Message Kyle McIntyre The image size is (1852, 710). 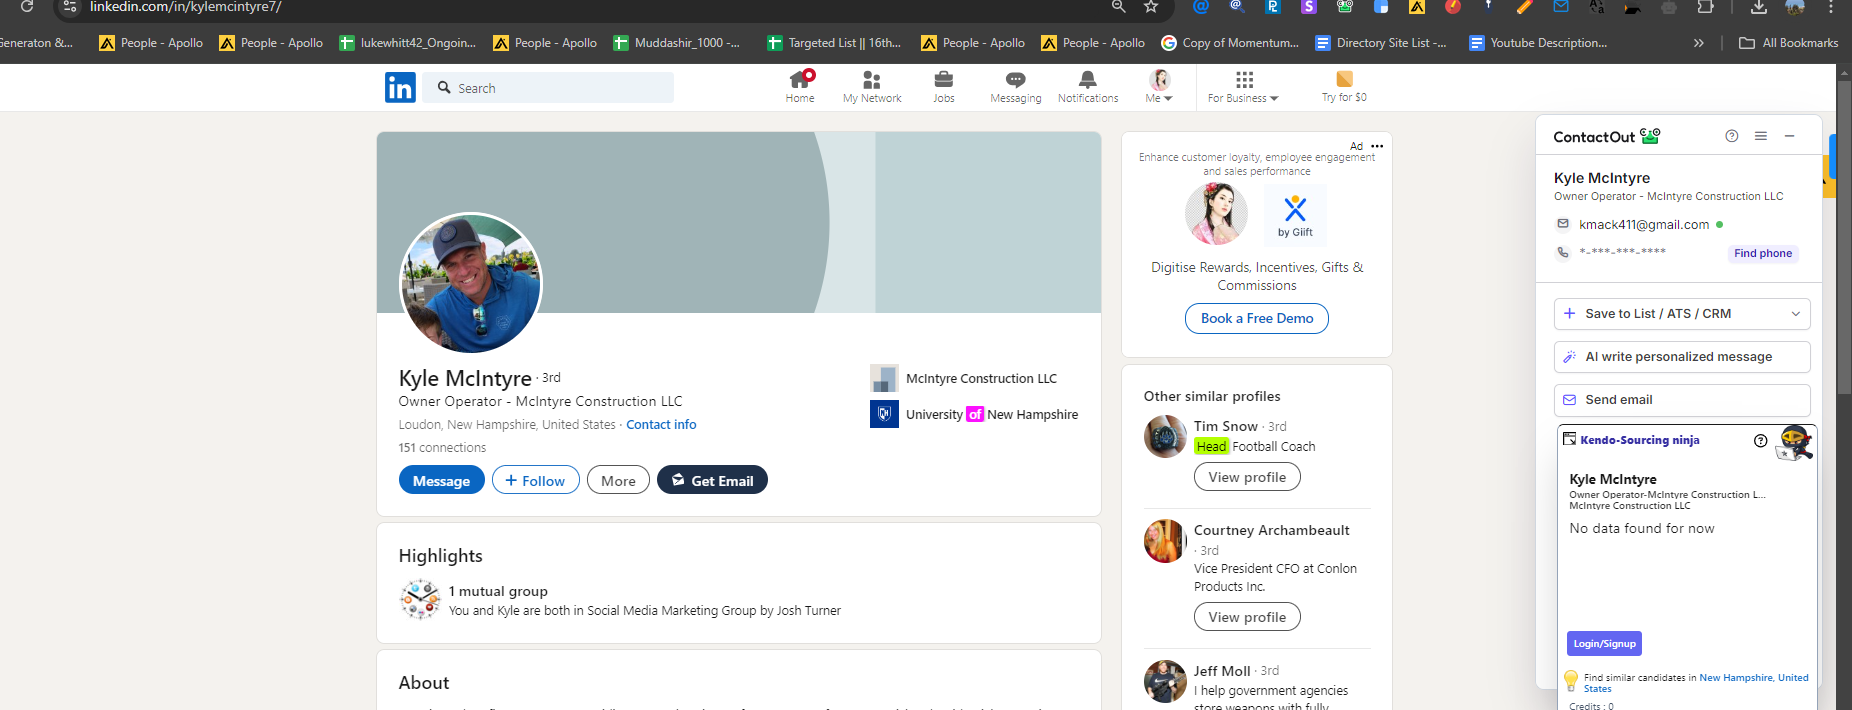click(x=441, y=480)
